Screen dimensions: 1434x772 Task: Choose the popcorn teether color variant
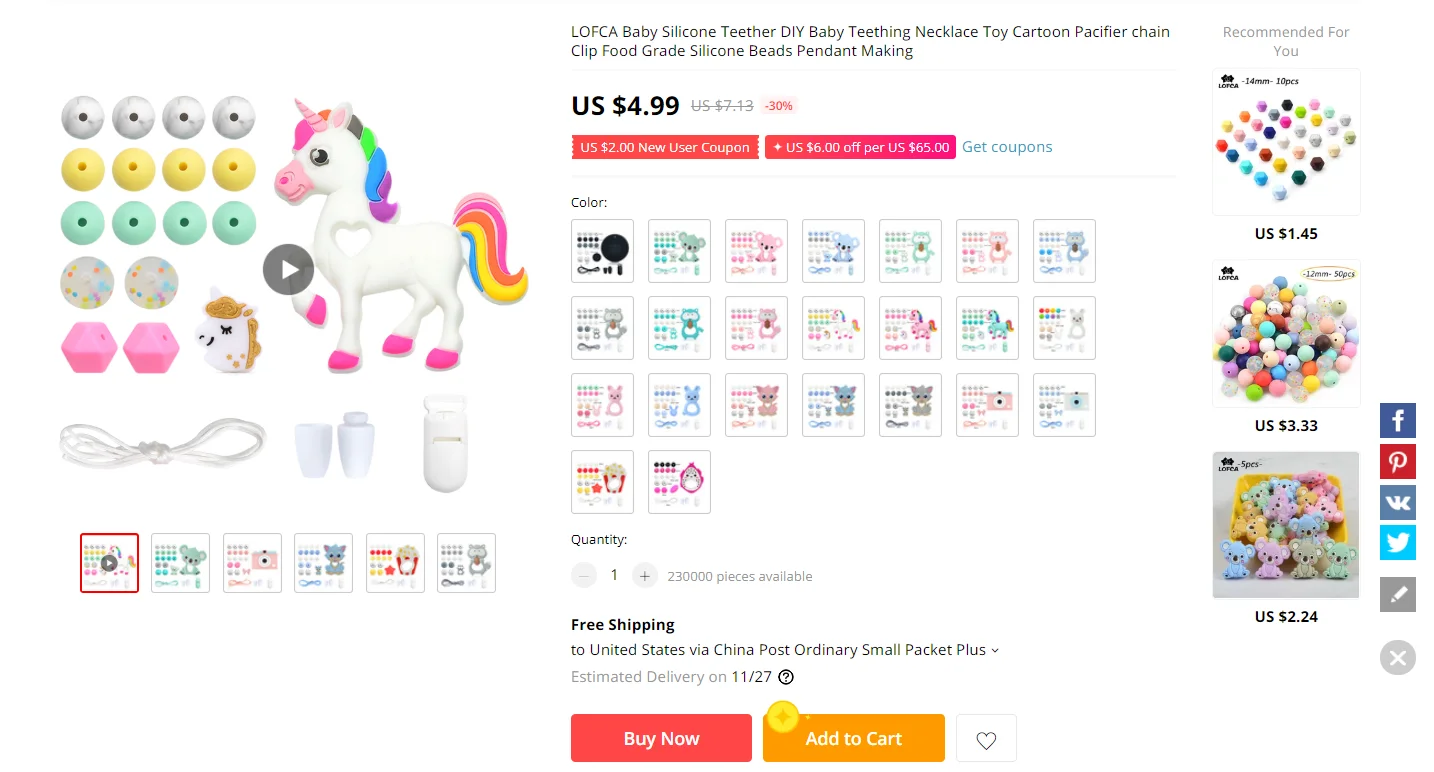(x=603, y=482)
